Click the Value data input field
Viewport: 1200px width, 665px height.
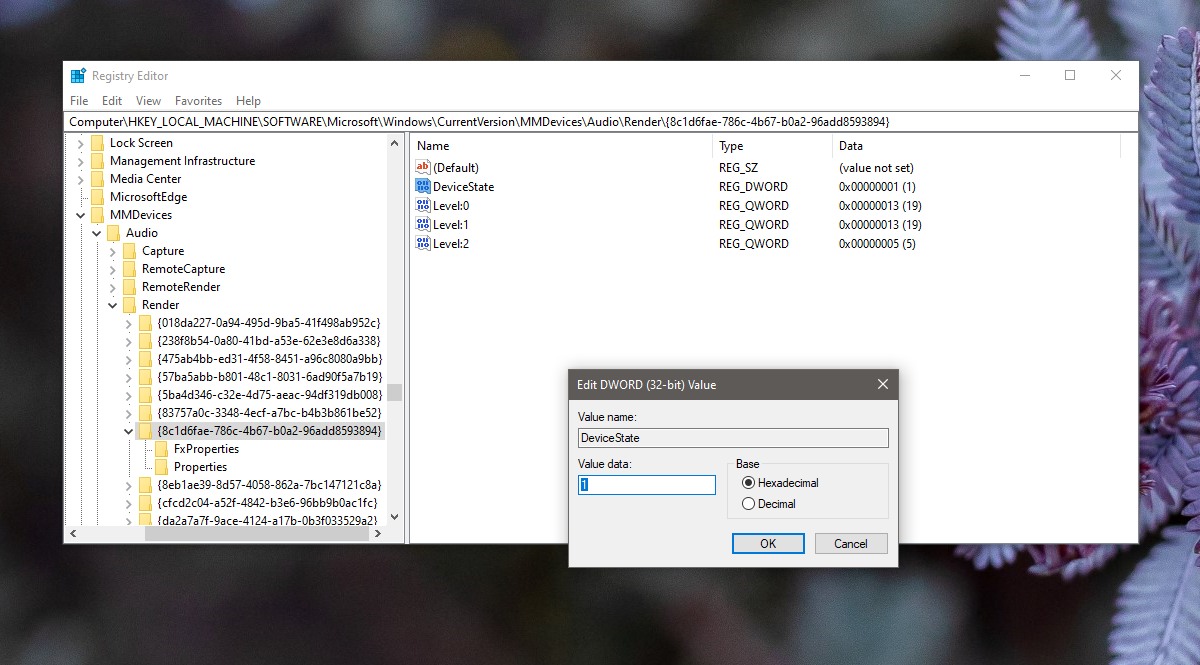pyautogui.click(x=647, y=485)
